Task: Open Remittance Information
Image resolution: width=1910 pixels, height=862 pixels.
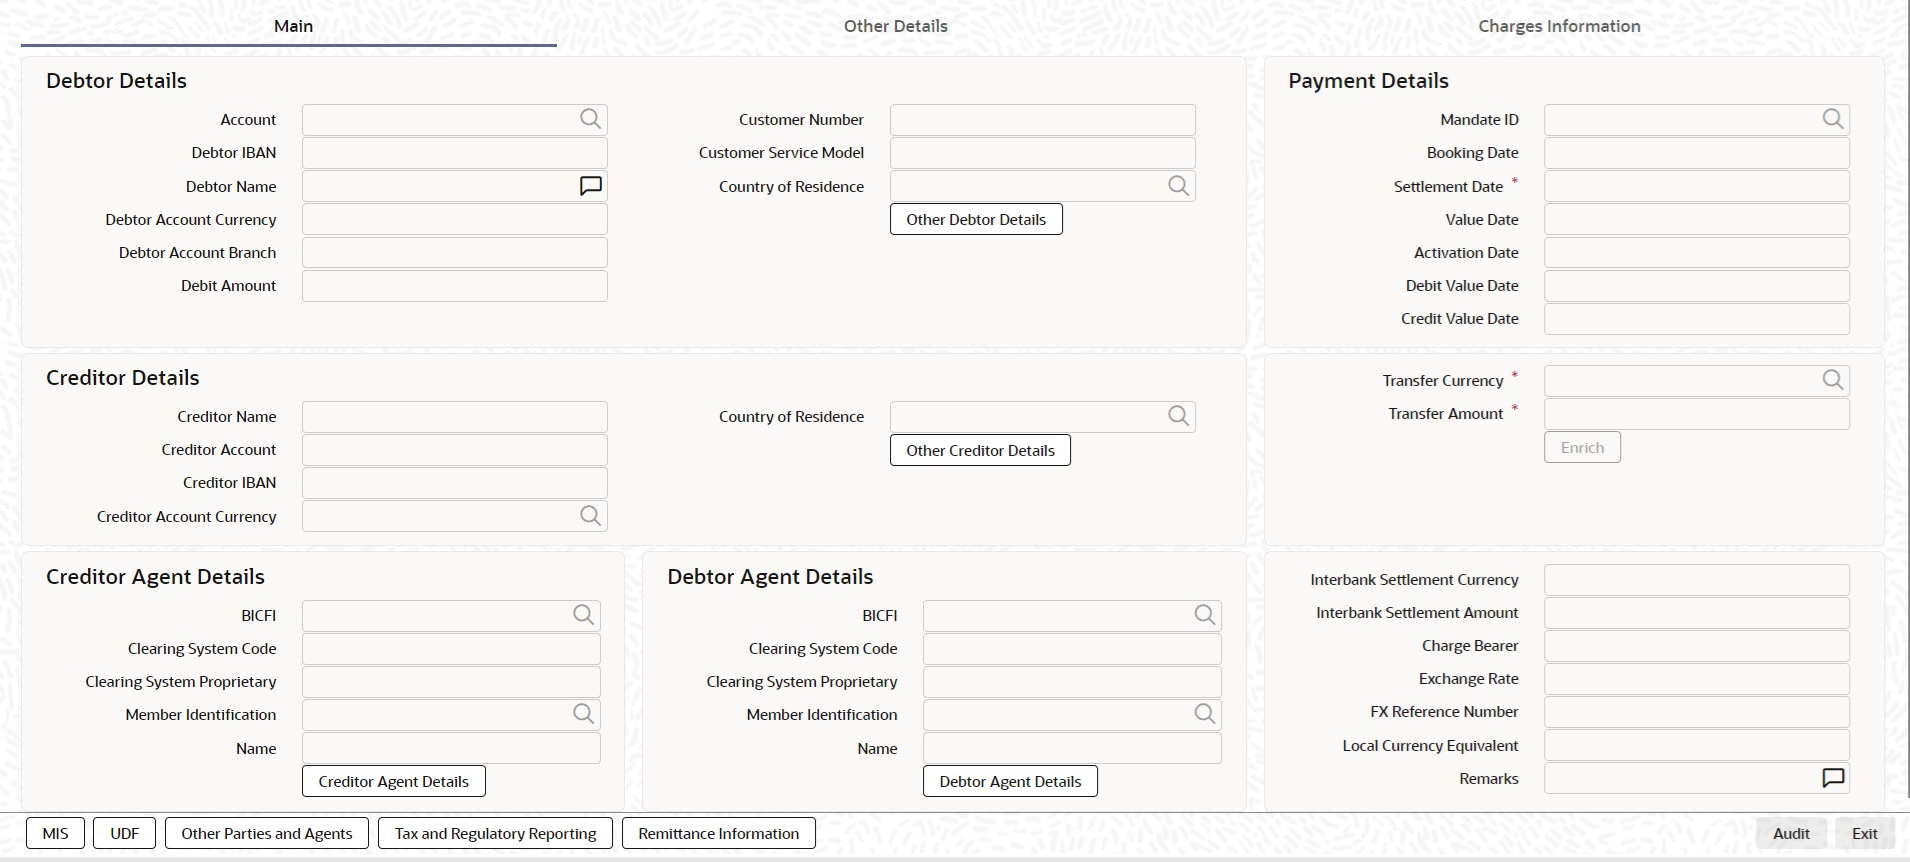Action: (x=719, y=833)
